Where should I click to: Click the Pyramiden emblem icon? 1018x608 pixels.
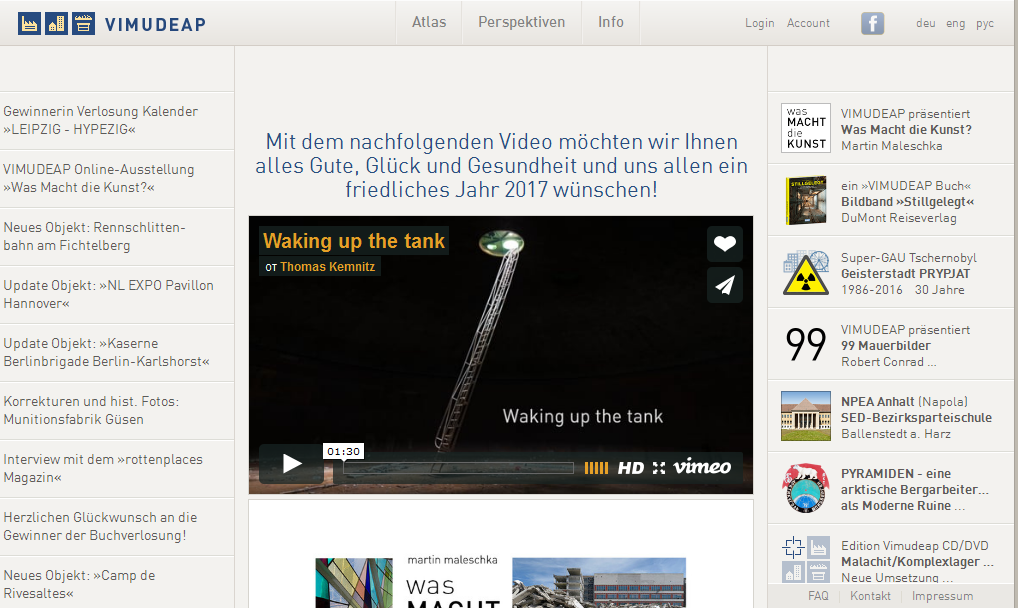(x=806, y=488)
